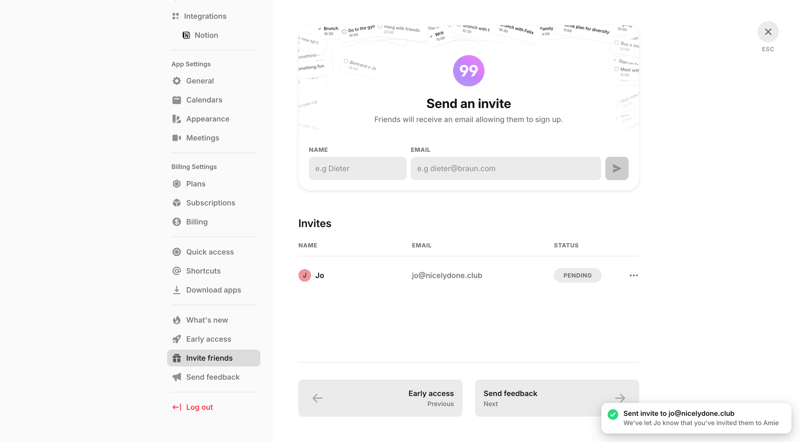Click the name Jo in invites
Screen dimensions: 800x442
pyautogui.click(x=320, y=276)
